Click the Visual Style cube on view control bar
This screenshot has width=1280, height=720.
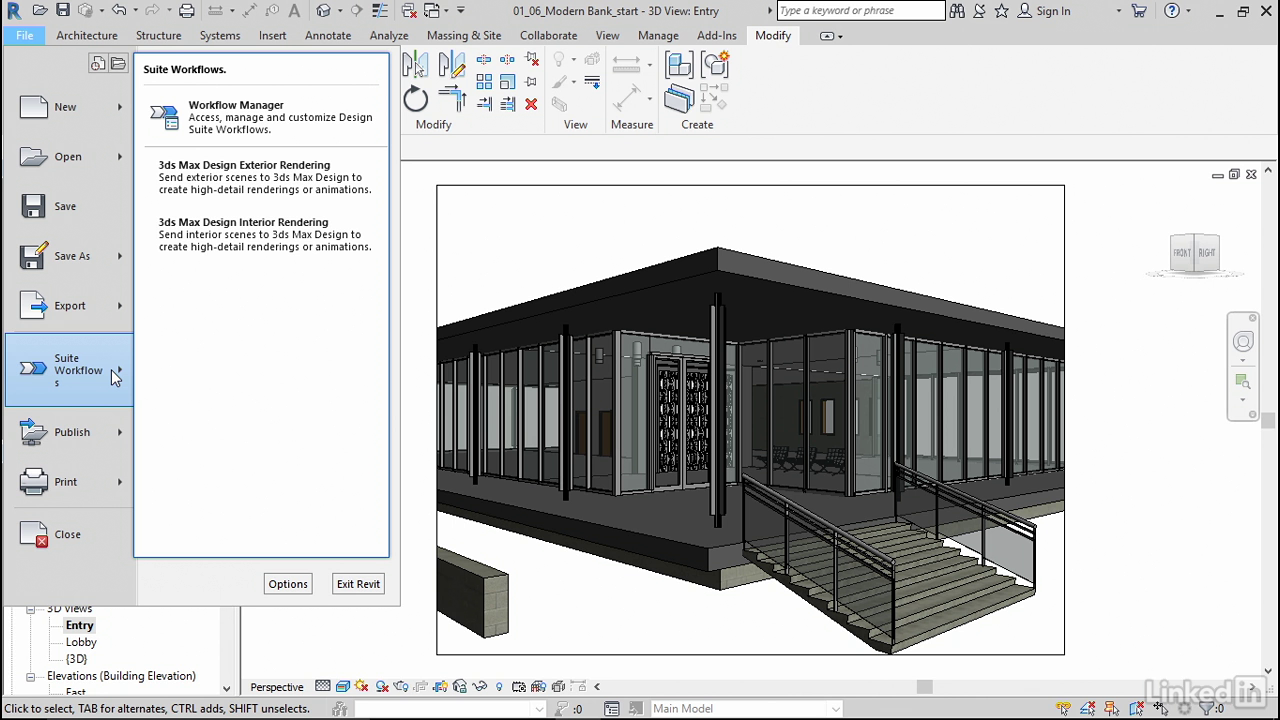click(x=343, y=686)
